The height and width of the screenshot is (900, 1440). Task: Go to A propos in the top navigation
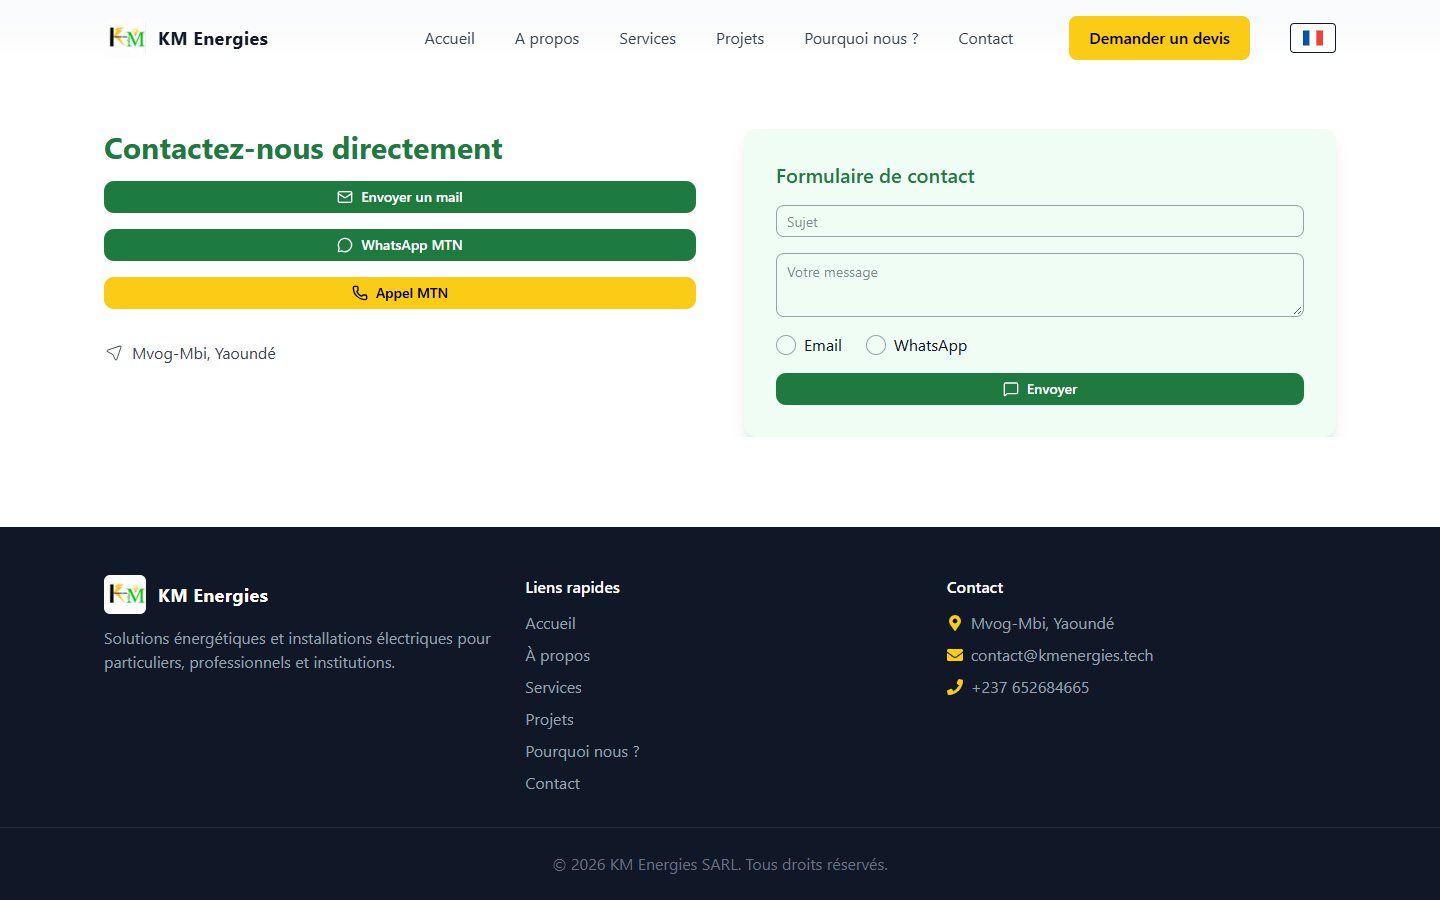point(547,38)
